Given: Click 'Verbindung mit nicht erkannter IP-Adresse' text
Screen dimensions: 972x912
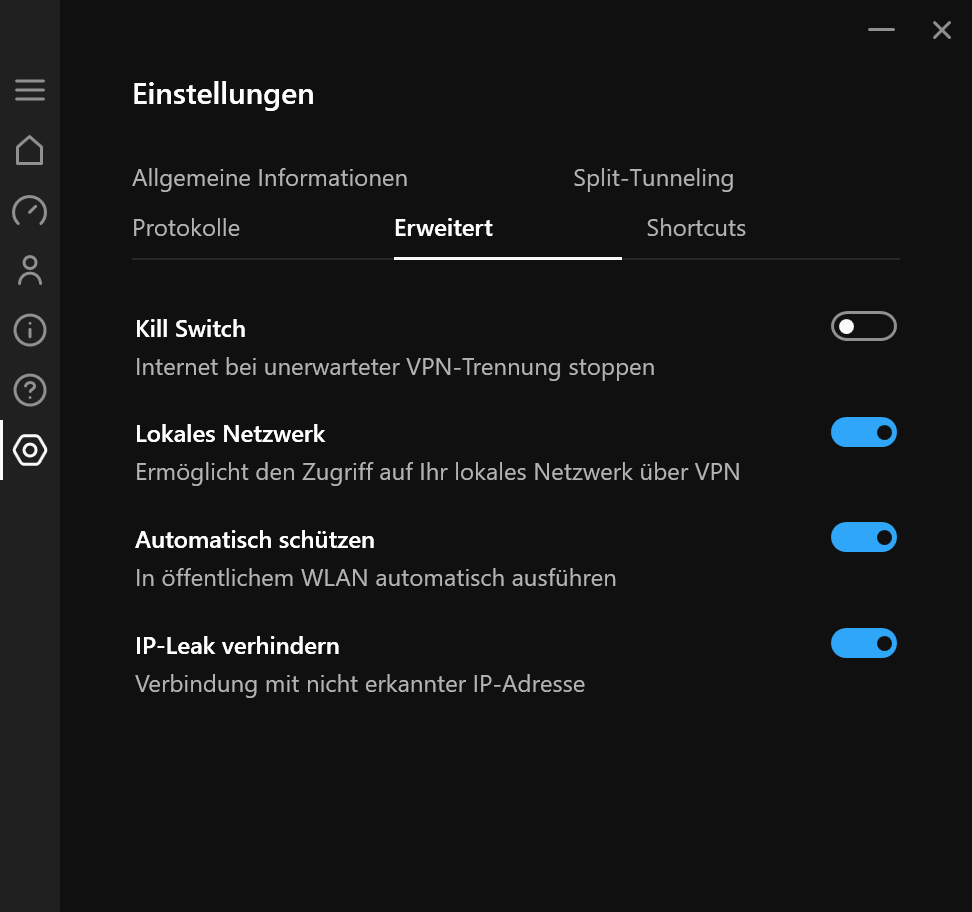Looking at the screenshot, I should click(x=360, y=684).
